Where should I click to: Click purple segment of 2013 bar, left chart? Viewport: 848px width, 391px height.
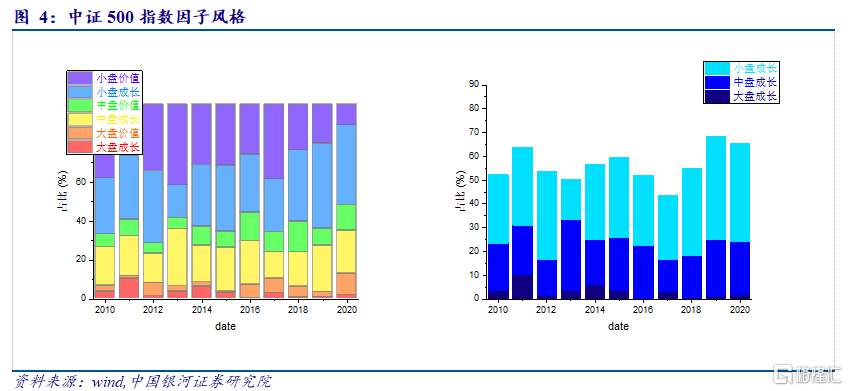[177, 144]
